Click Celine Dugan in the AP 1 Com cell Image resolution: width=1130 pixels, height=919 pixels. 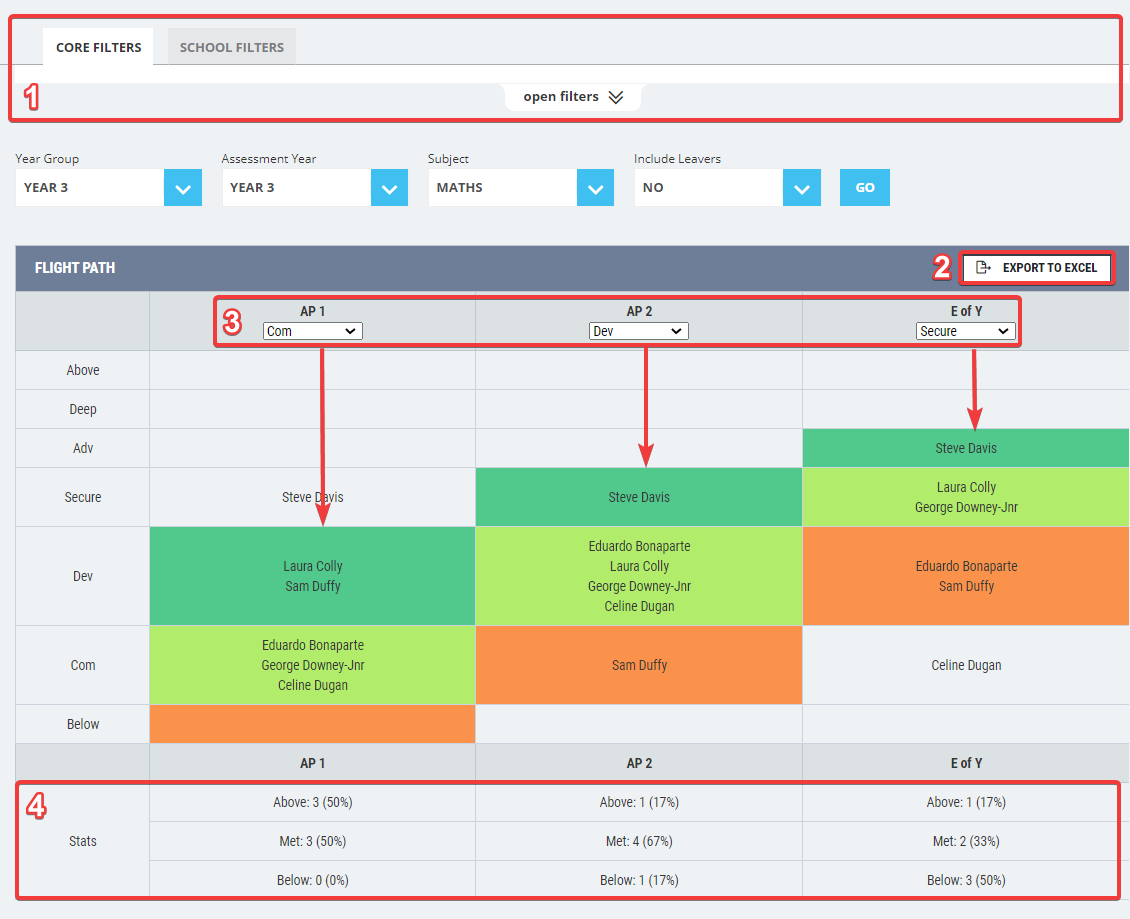coord(313,685)
